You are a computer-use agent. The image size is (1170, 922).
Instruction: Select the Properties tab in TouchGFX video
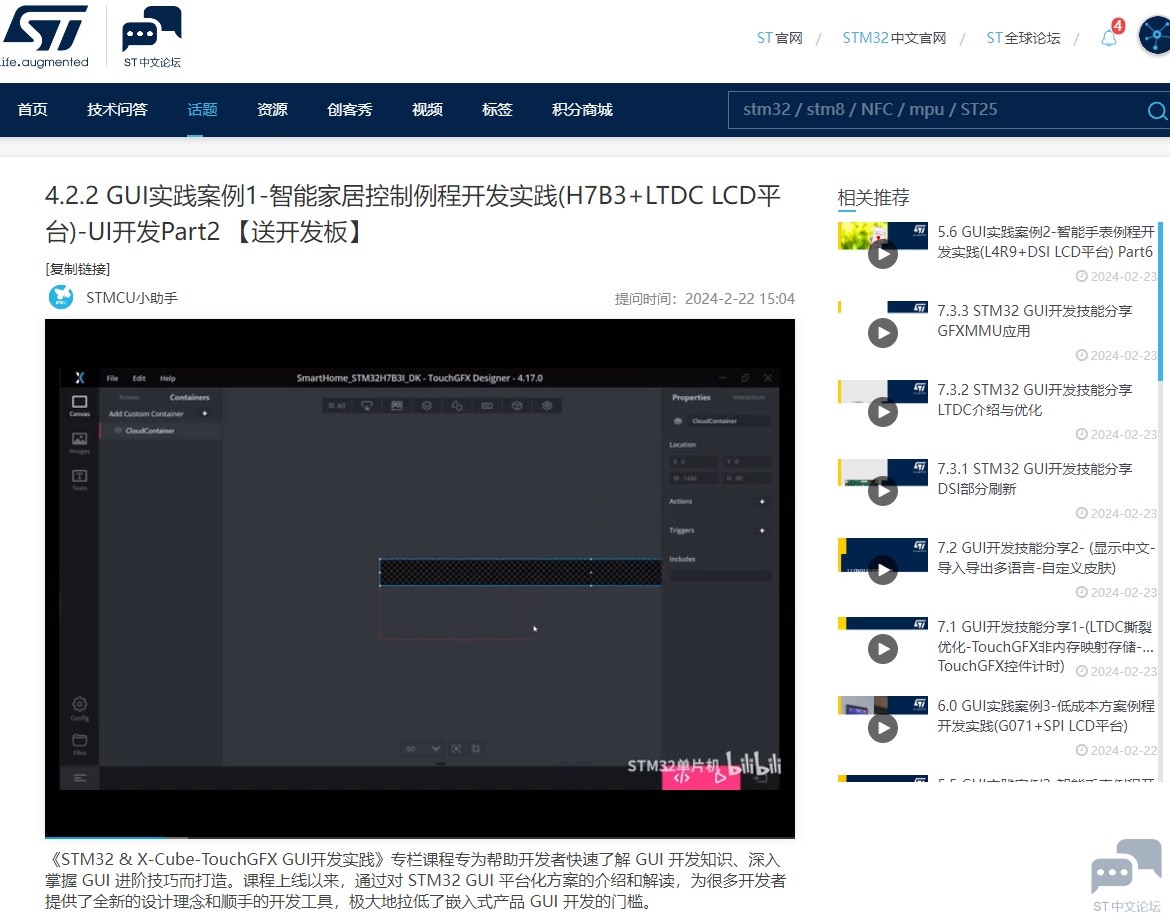691,398
